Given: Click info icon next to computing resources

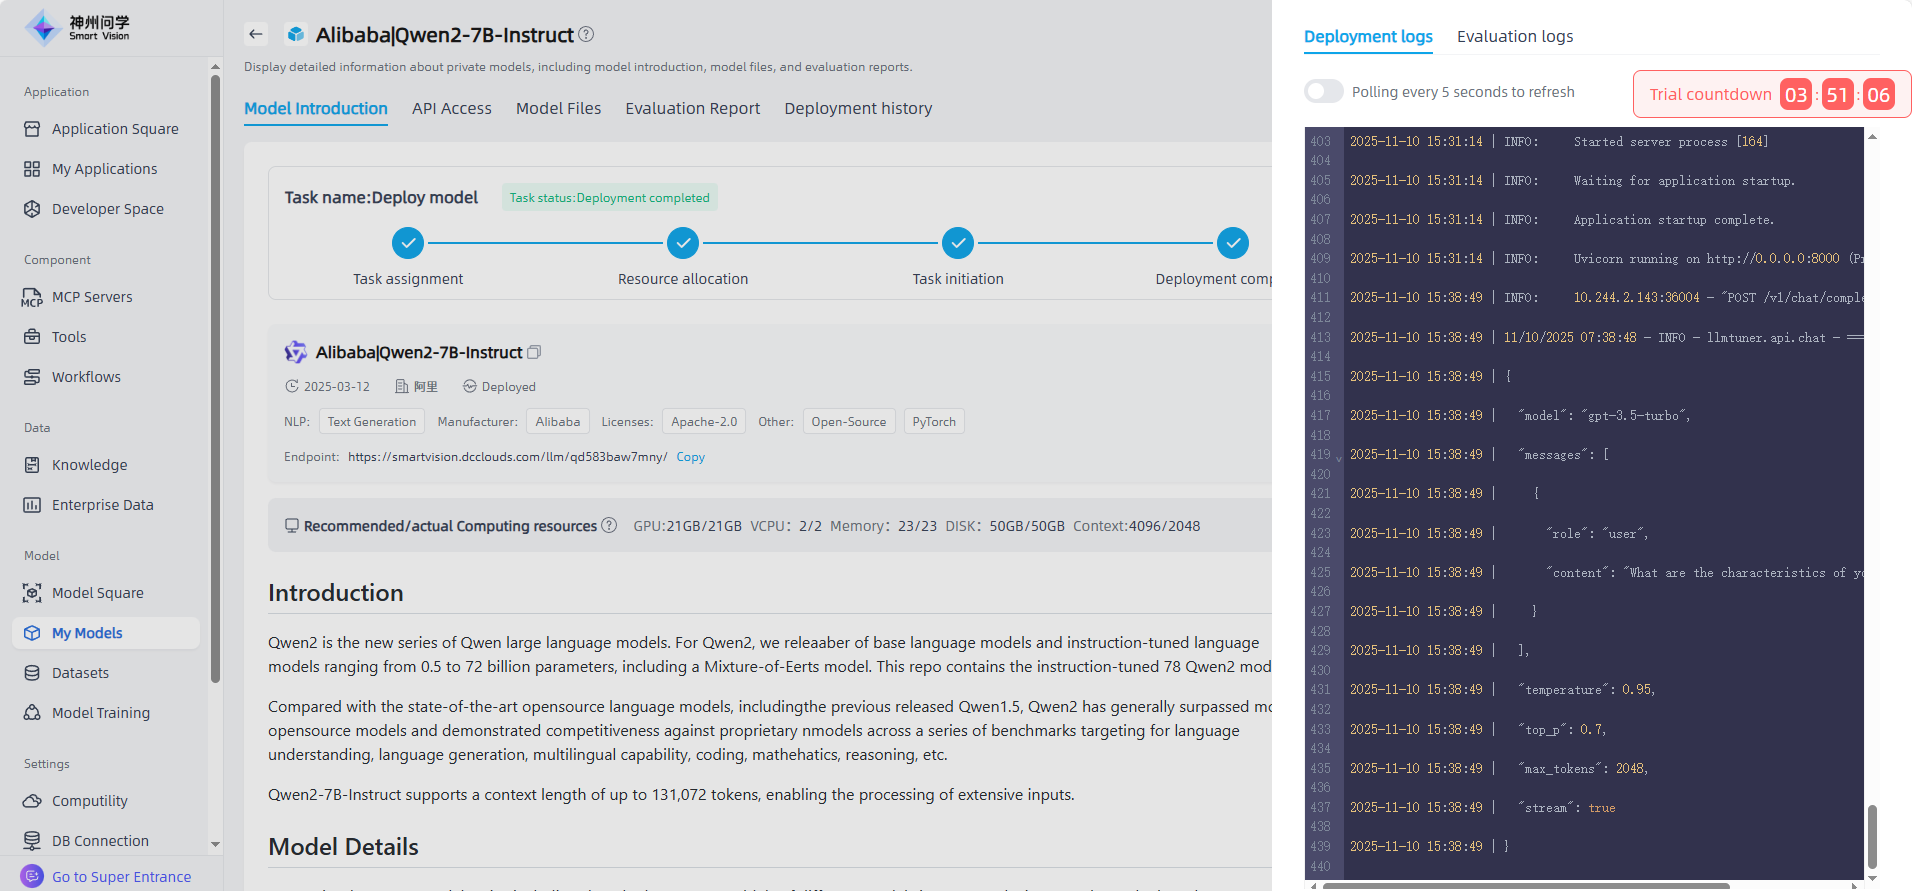Looking at the screenshot, I should [609, 525].
